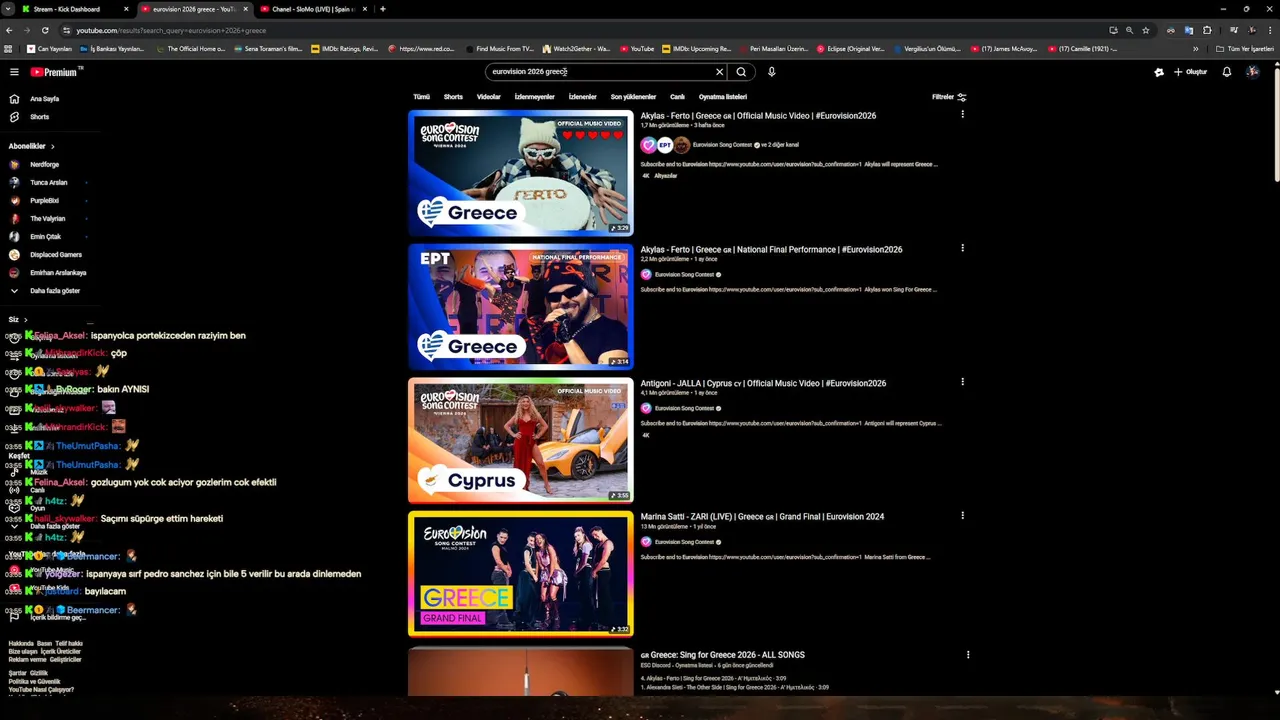Open more options for Antigoni JALLA video
This screenshot has height=720, width=1280.
(x=962, y=382)
